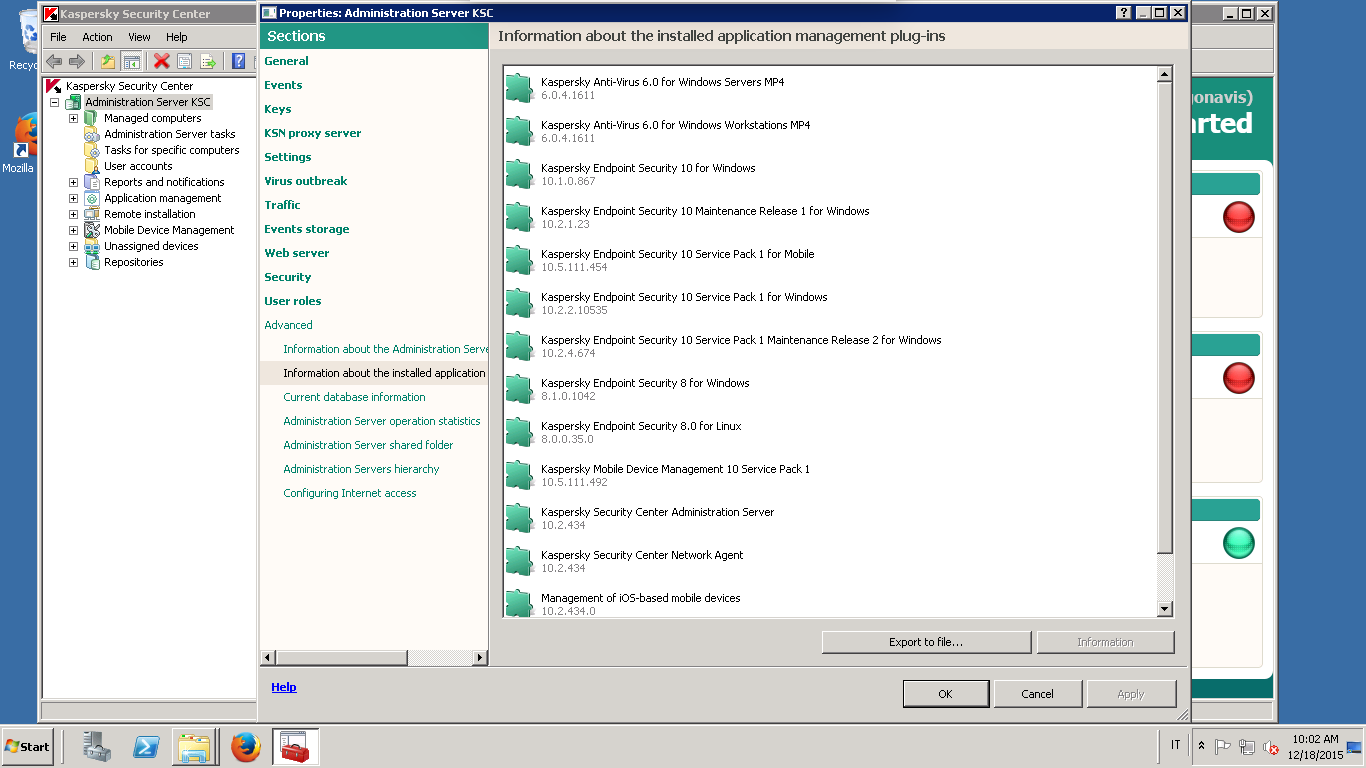The image size is (1366, 768).
Task: Open Windows PowerShell from the taskbar
Action: (x=146, y=746)
